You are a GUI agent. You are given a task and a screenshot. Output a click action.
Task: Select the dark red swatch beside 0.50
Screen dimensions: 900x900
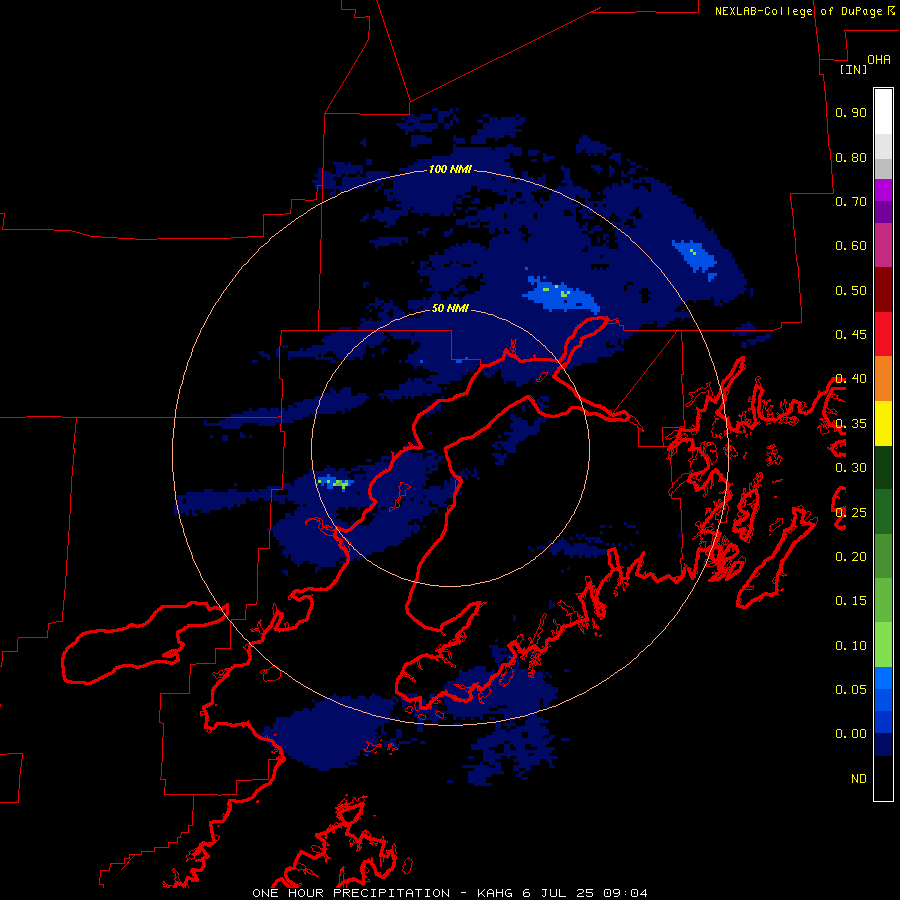click(x=883, y=290)
